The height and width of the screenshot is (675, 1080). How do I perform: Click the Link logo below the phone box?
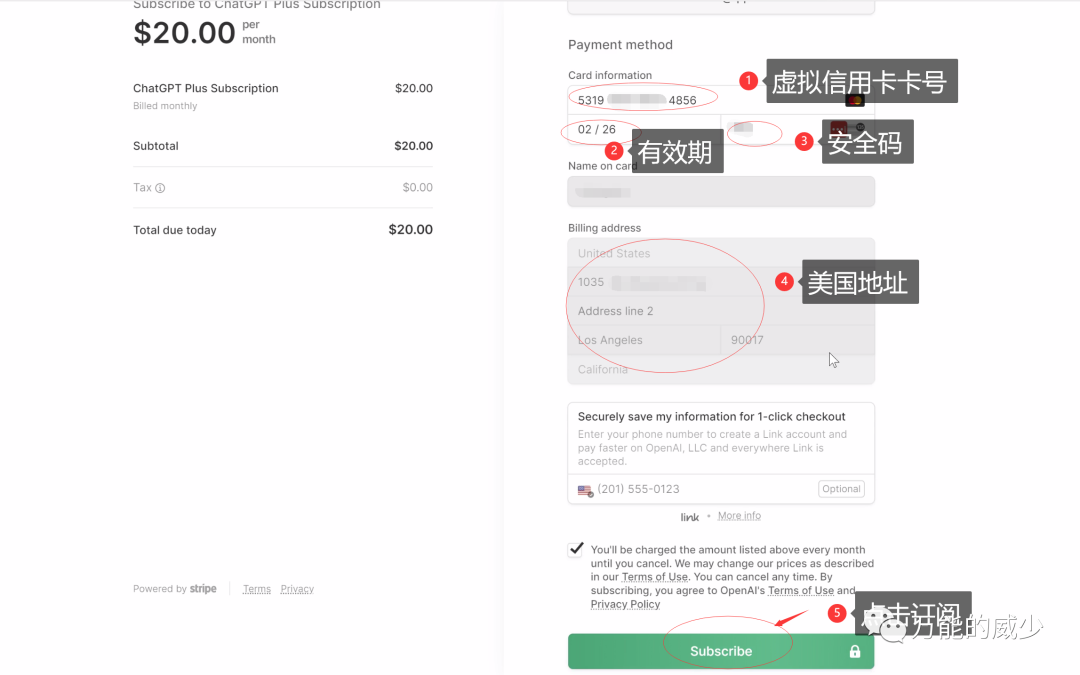point(690,517)
